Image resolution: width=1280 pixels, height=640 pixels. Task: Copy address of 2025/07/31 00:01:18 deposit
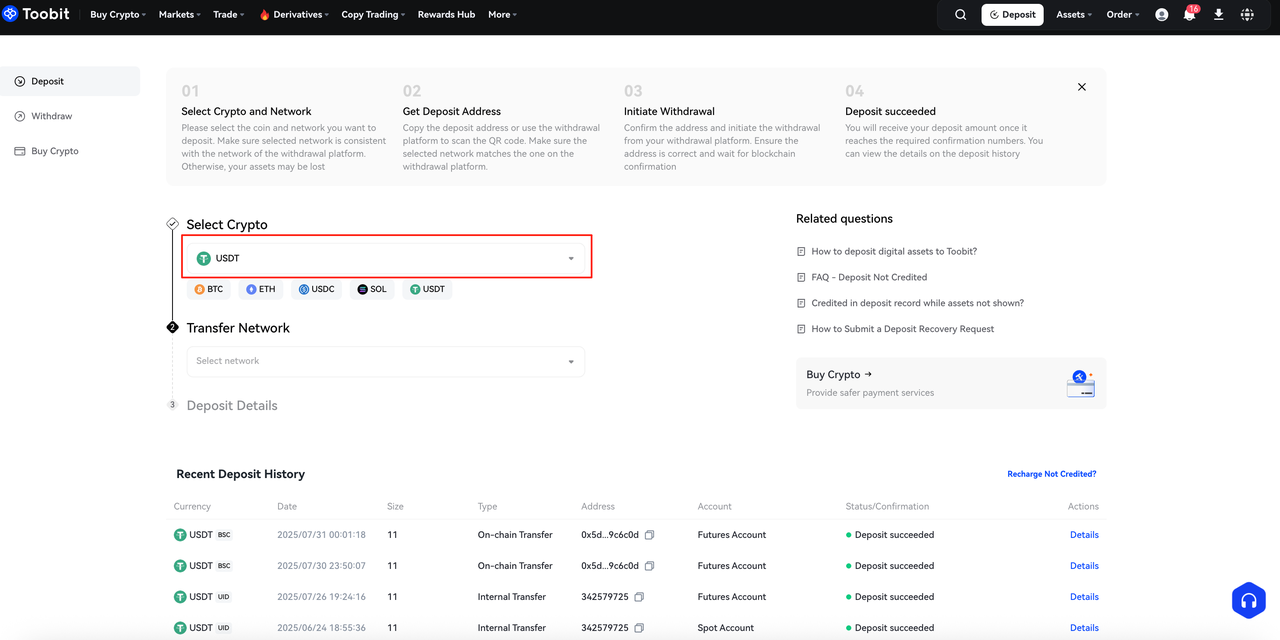pos(649,535)
